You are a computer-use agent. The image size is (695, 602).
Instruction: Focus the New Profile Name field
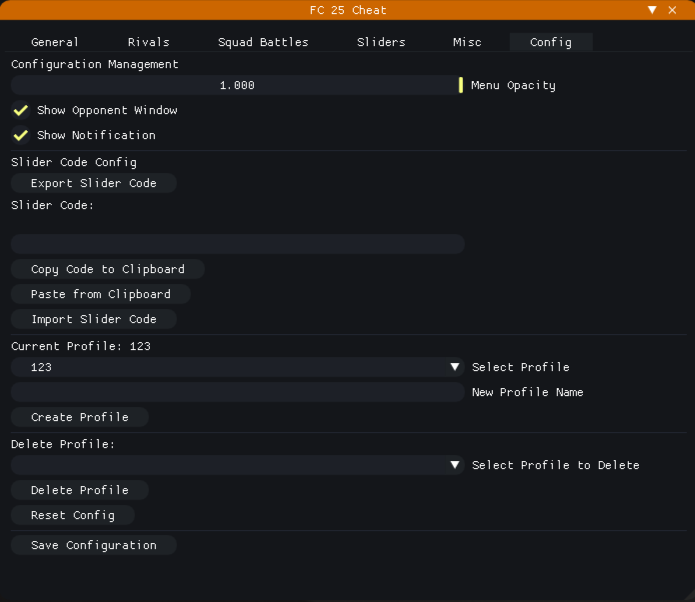237,392
